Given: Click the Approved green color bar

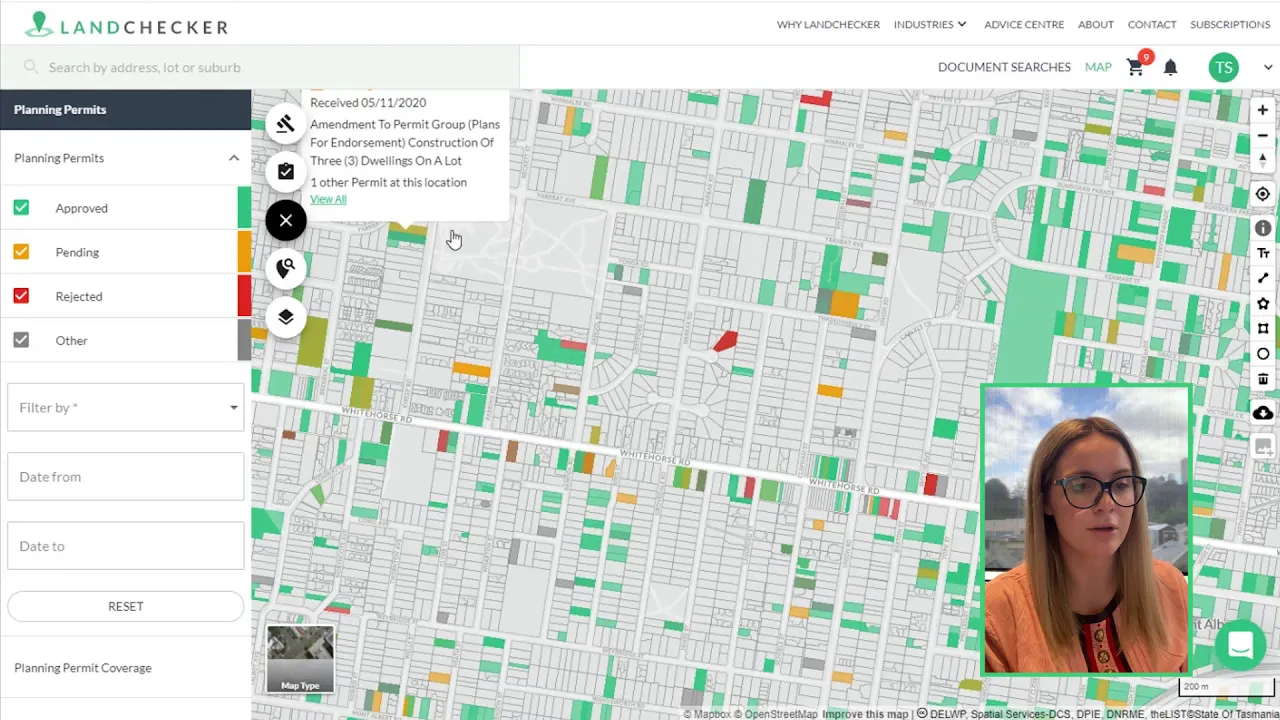Looking at the screenshot, I should 244,208.
